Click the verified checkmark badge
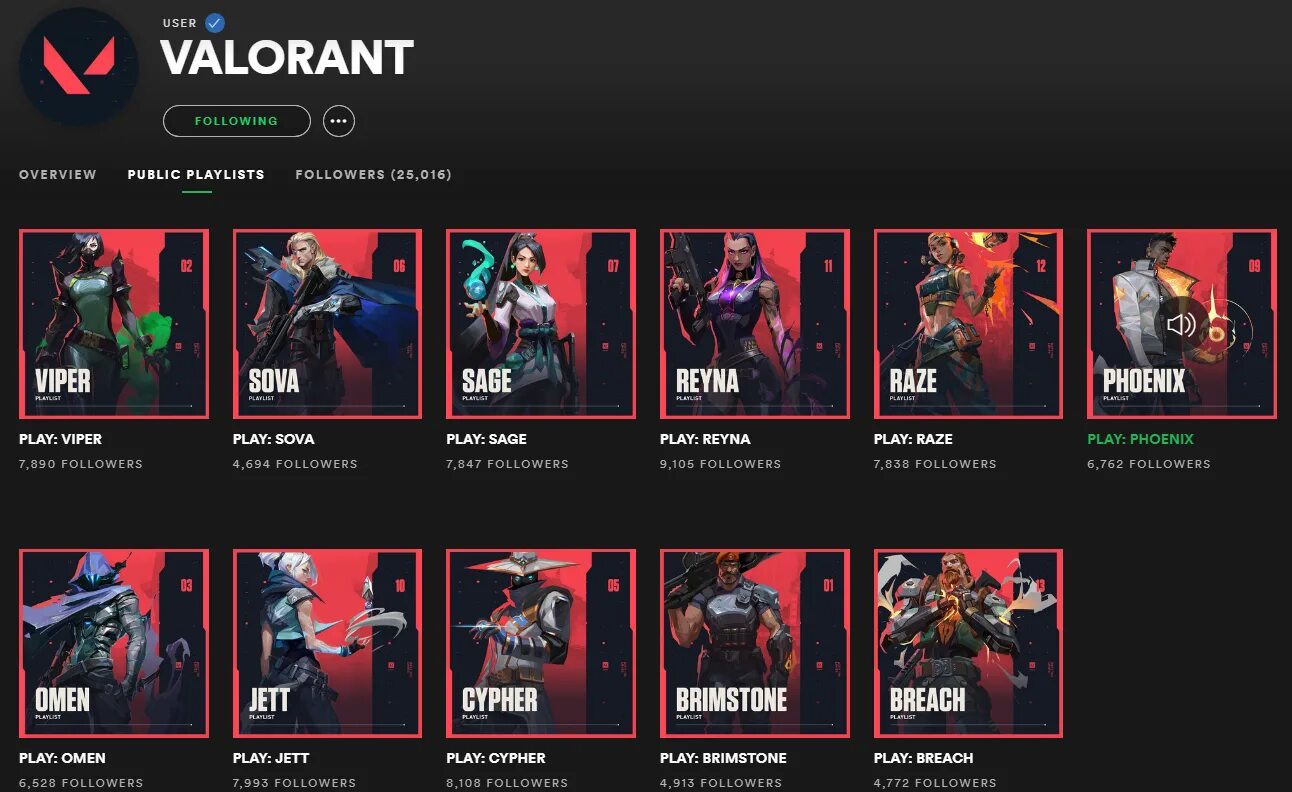This screenshot has width=1292, height=792. click(x=214, y=23)
